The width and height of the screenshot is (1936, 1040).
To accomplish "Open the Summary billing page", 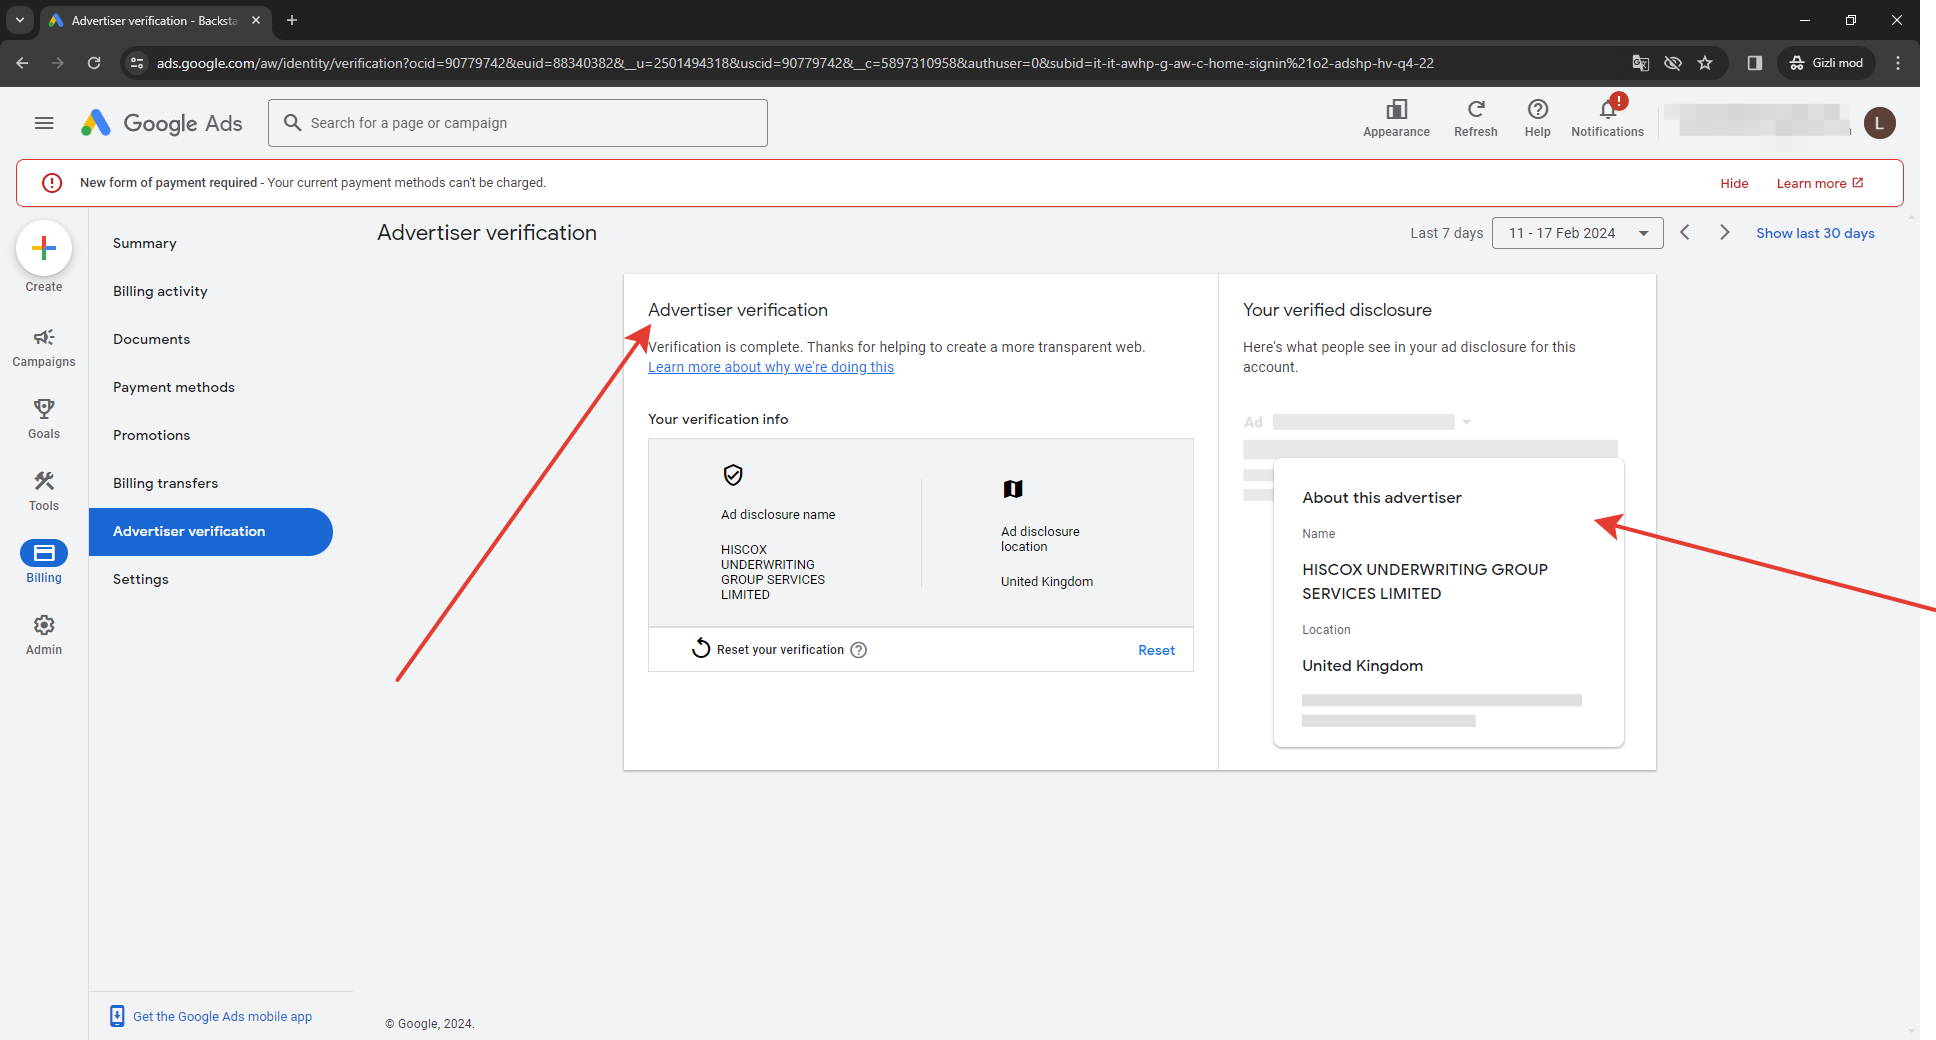I will click(x=144, y=243).
